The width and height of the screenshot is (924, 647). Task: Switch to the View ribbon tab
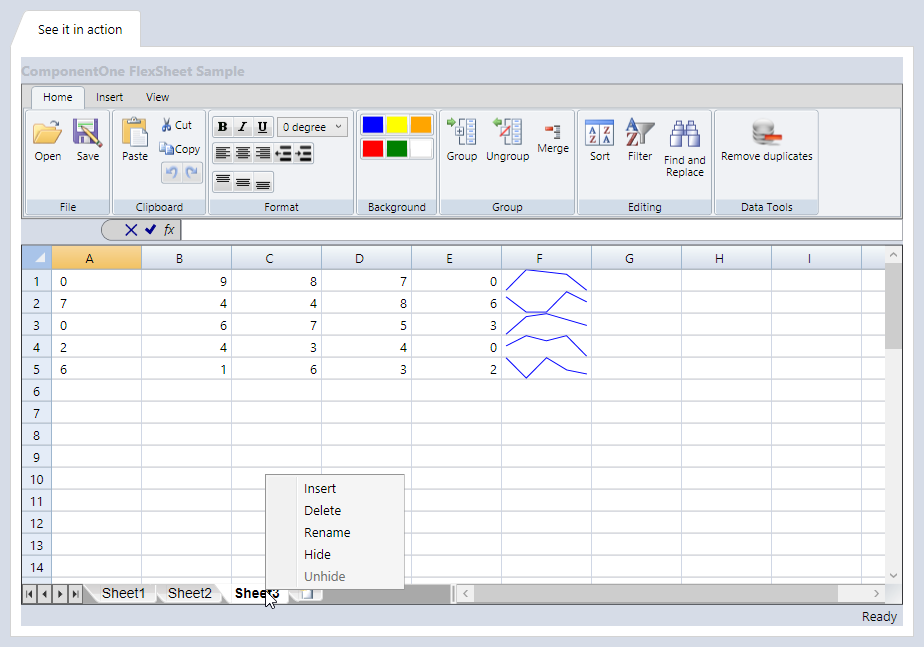tap(157, 97)
